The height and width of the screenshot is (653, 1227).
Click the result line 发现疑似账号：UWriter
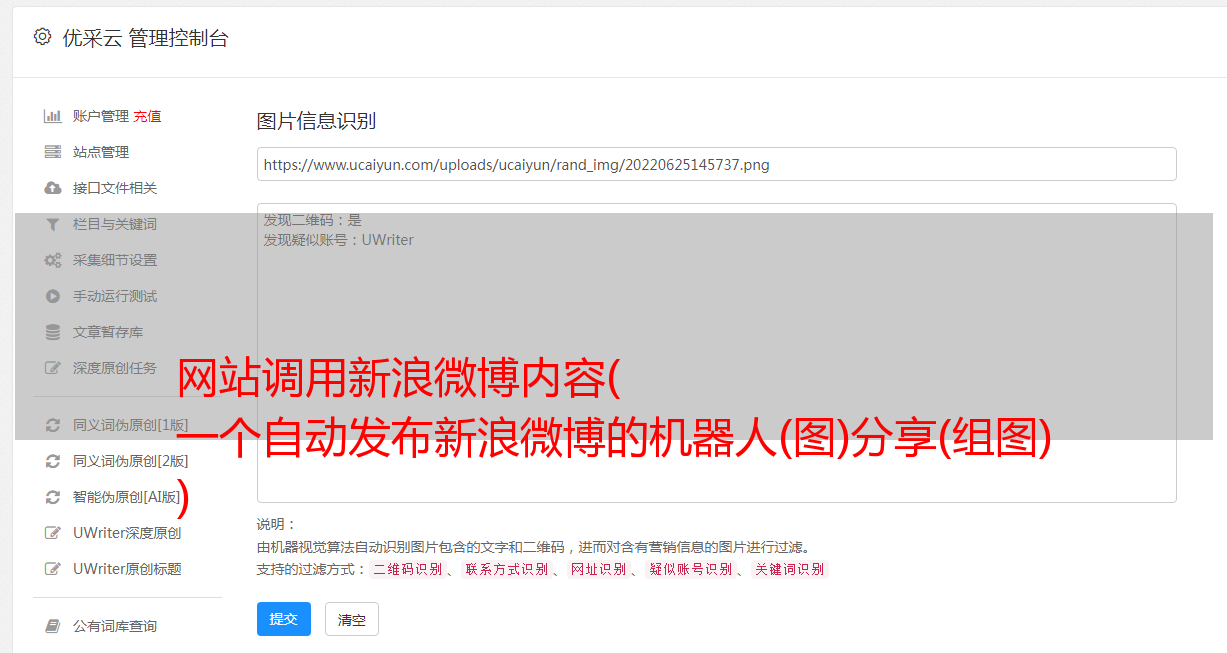pos(338,240)
